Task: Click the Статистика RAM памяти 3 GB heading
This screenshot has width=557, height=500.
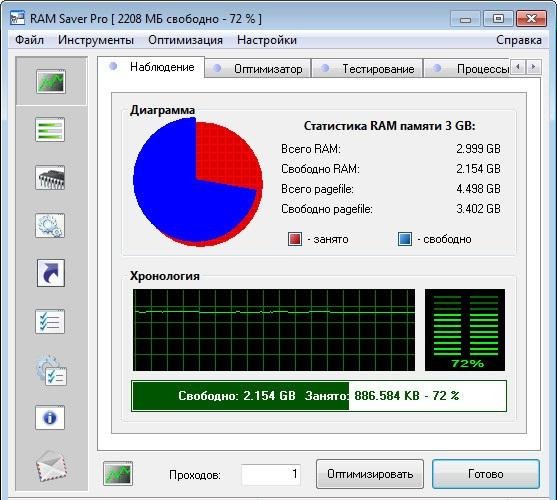Action: click(x=389, y=126)
